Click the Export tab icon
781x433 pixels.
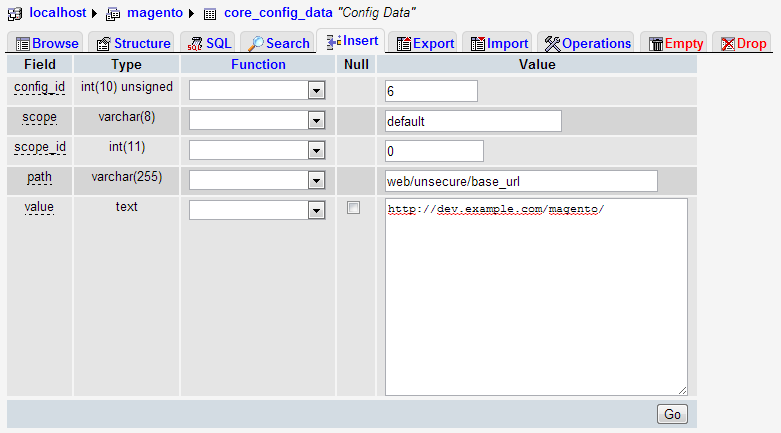click(x=403, y=44)
